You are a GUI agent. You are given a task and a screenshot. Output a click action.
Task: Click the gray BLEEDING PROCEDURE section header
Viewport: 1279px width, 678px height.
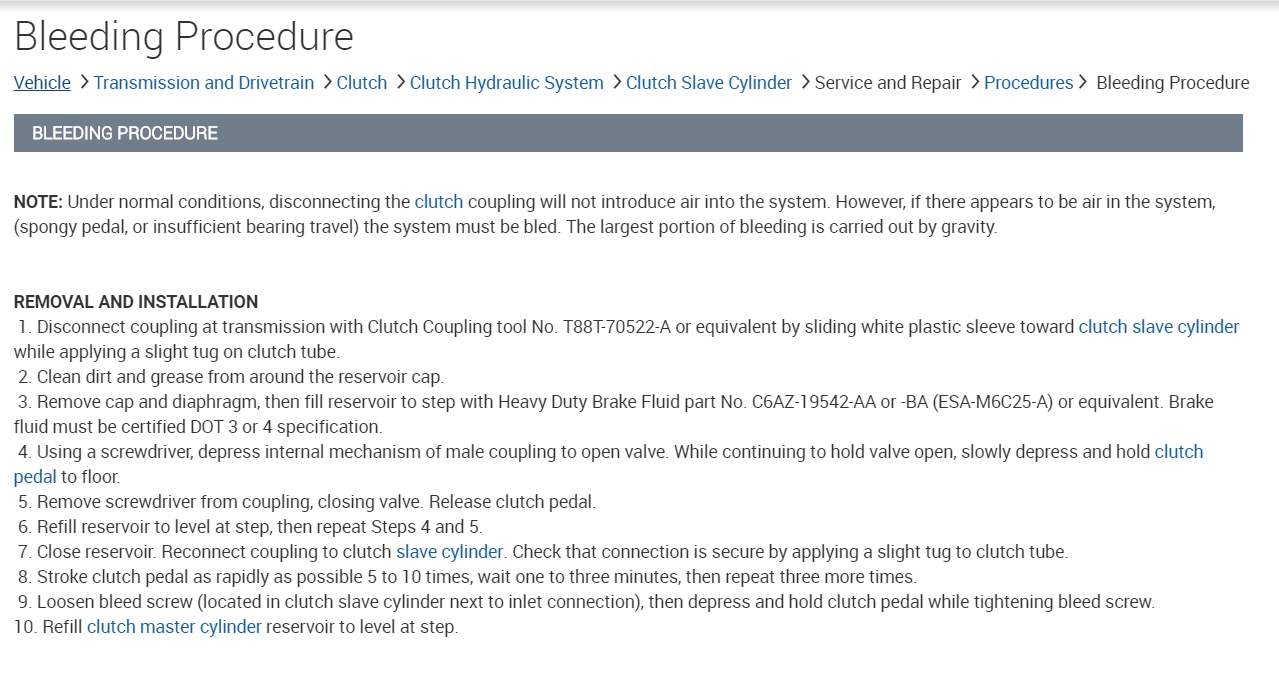628,133
